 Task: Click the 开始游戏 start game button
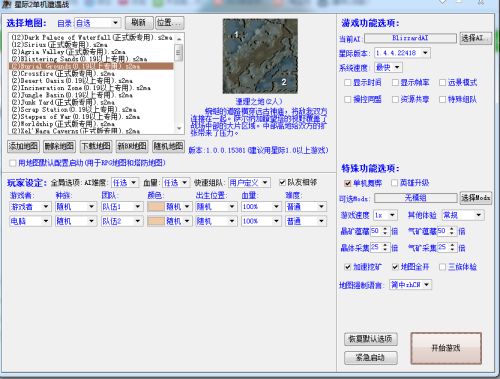point(446,348)
